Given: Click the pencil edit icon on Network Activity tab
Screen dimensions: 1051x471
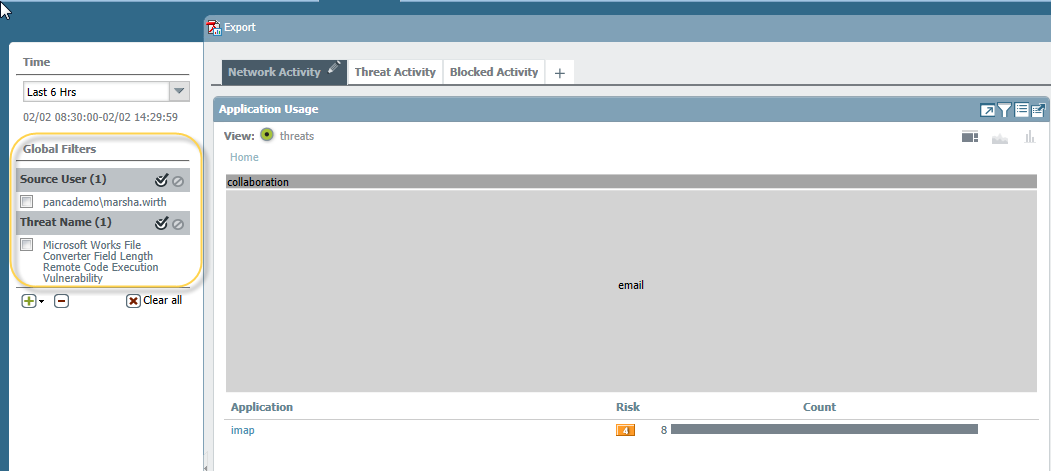Looking at the screenshot, I should pyautogui.click(x=334, y=67).
